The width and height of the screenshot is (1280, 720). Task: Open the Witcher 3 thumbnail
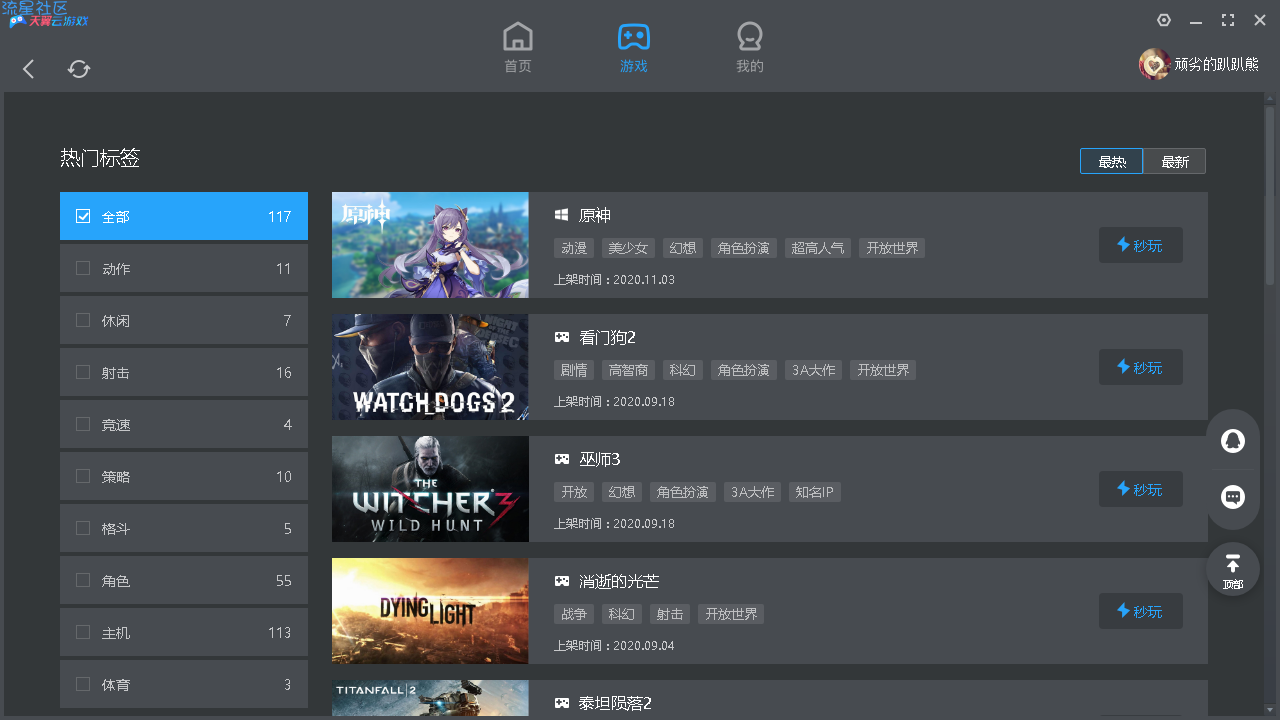[x=430, y=489]
